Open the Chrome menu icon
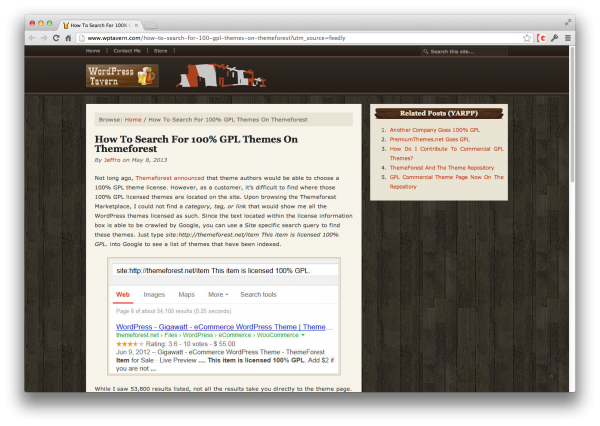This screenshot has width=600, height=426. click(x=568, y=38)
